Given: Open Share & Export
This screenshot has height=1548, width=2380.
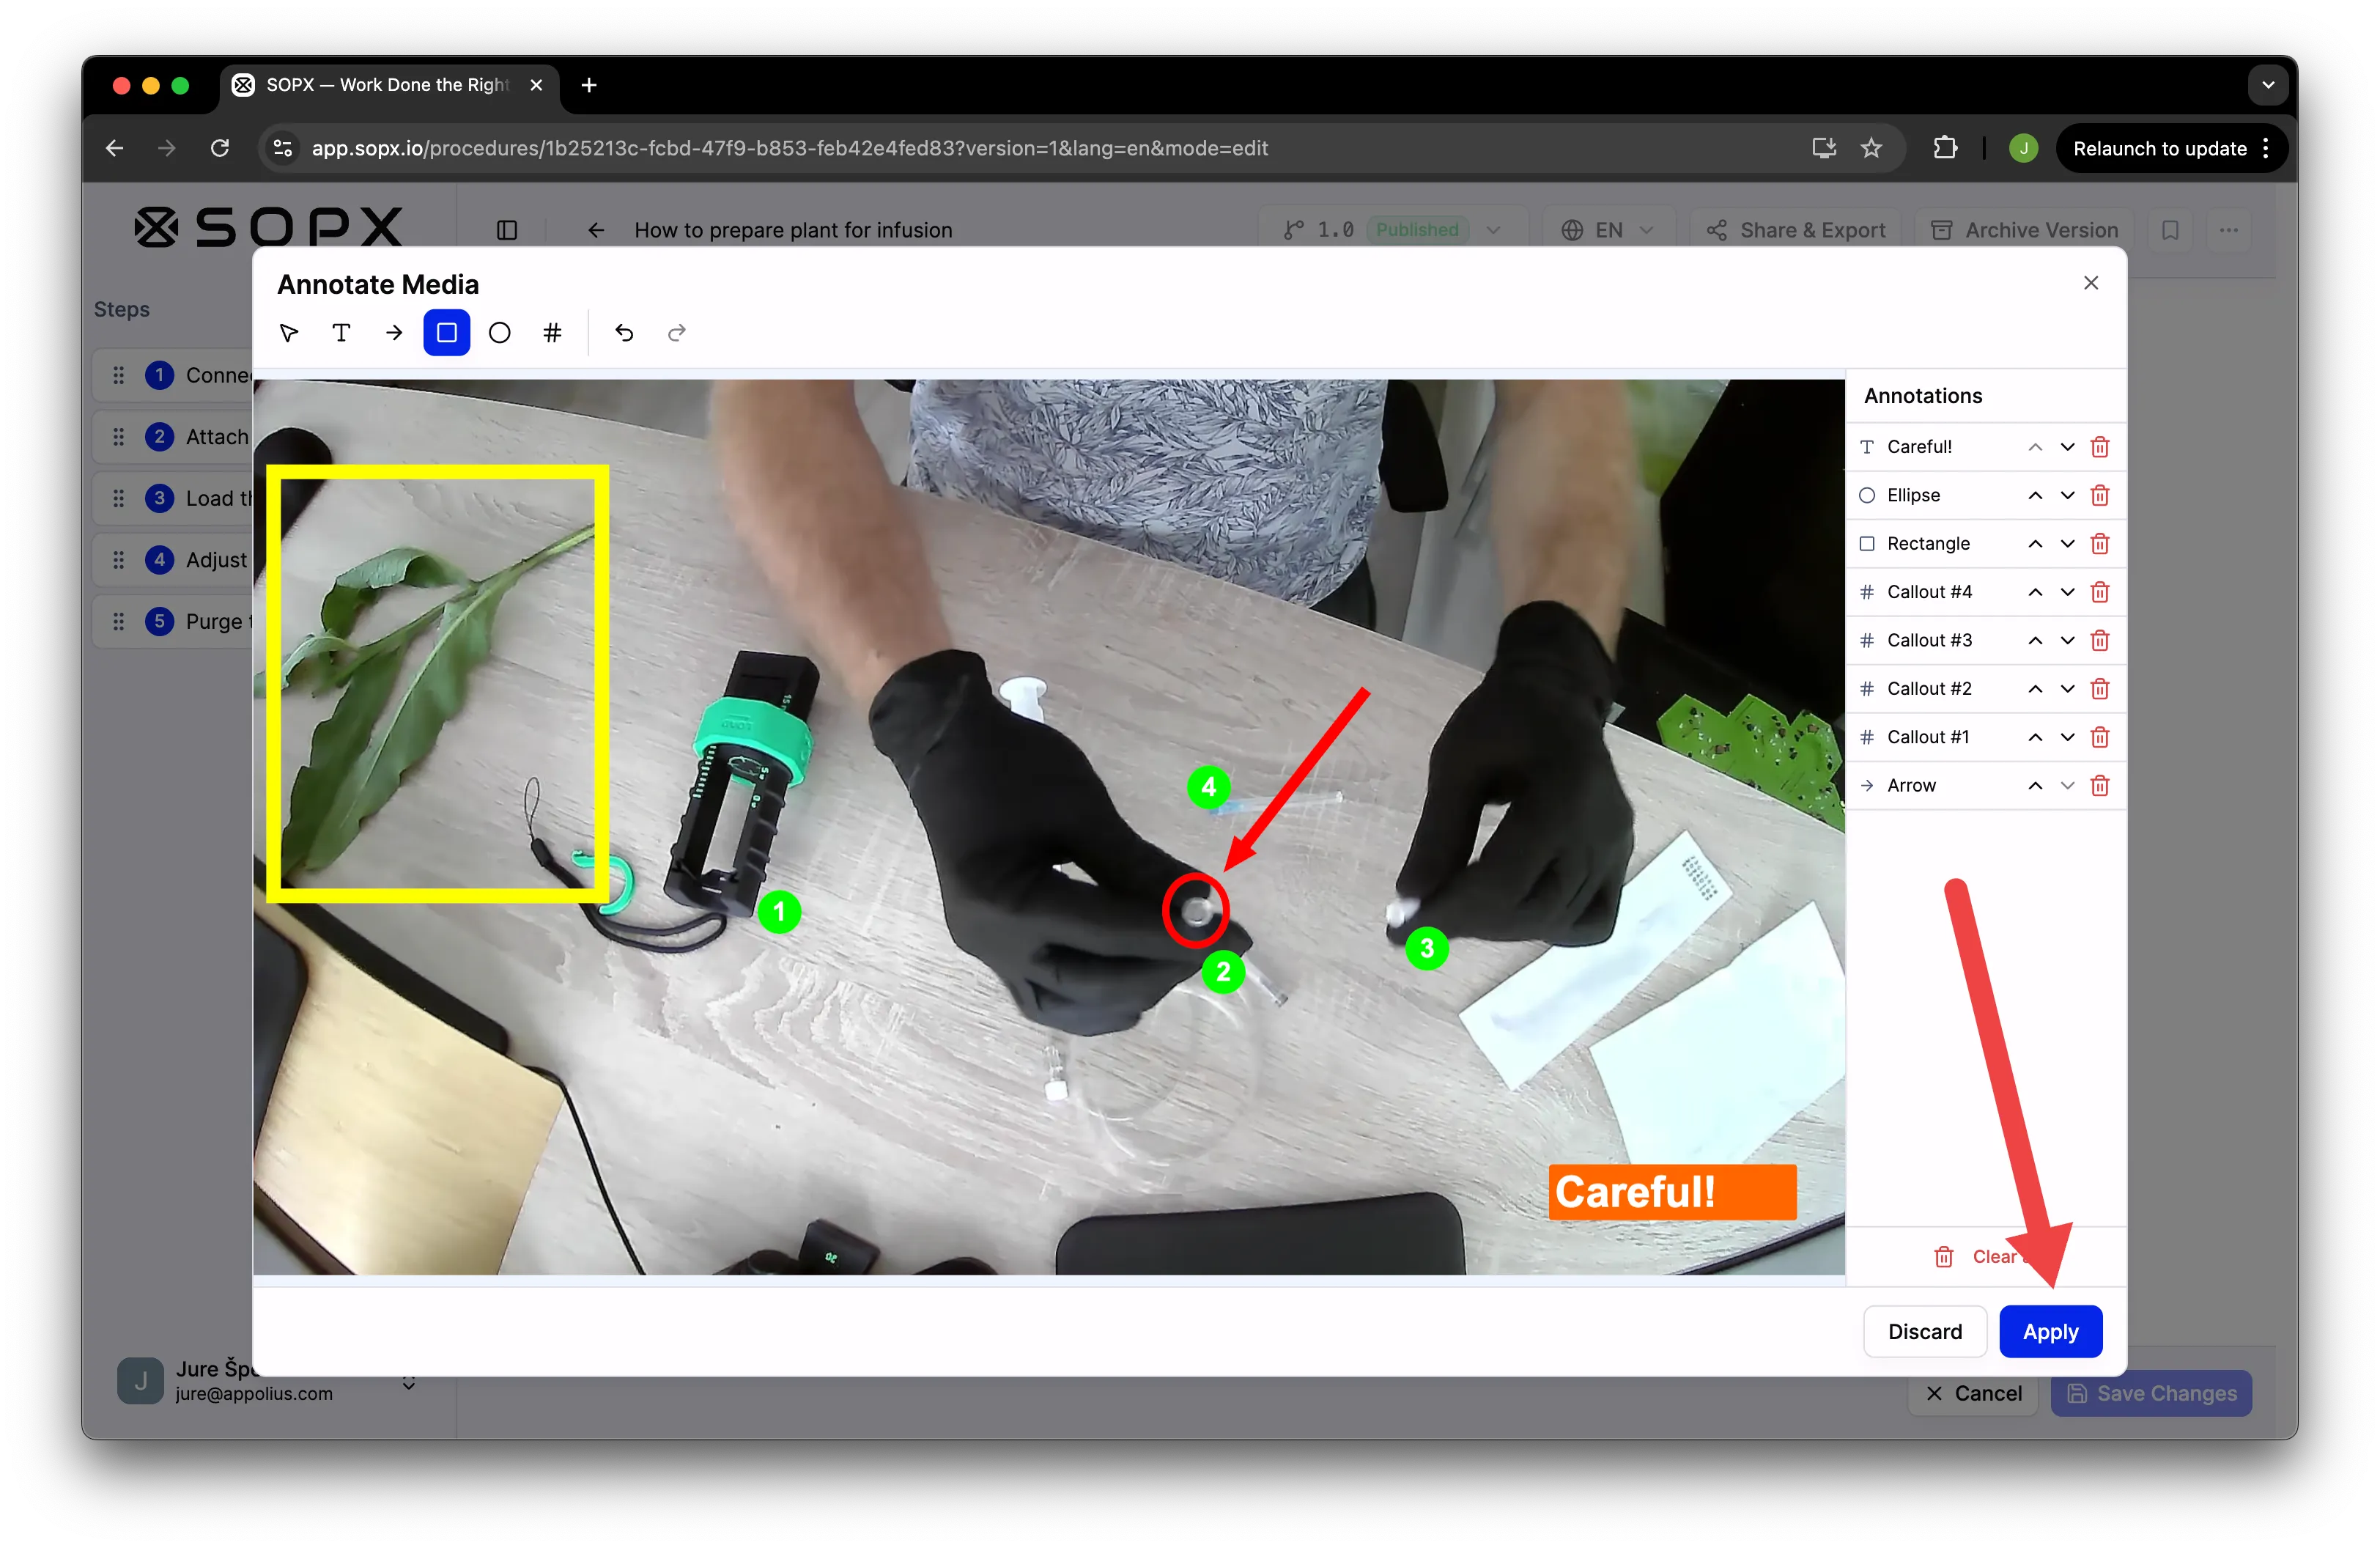Looking at the screenshot, I should coord(1797,230).
